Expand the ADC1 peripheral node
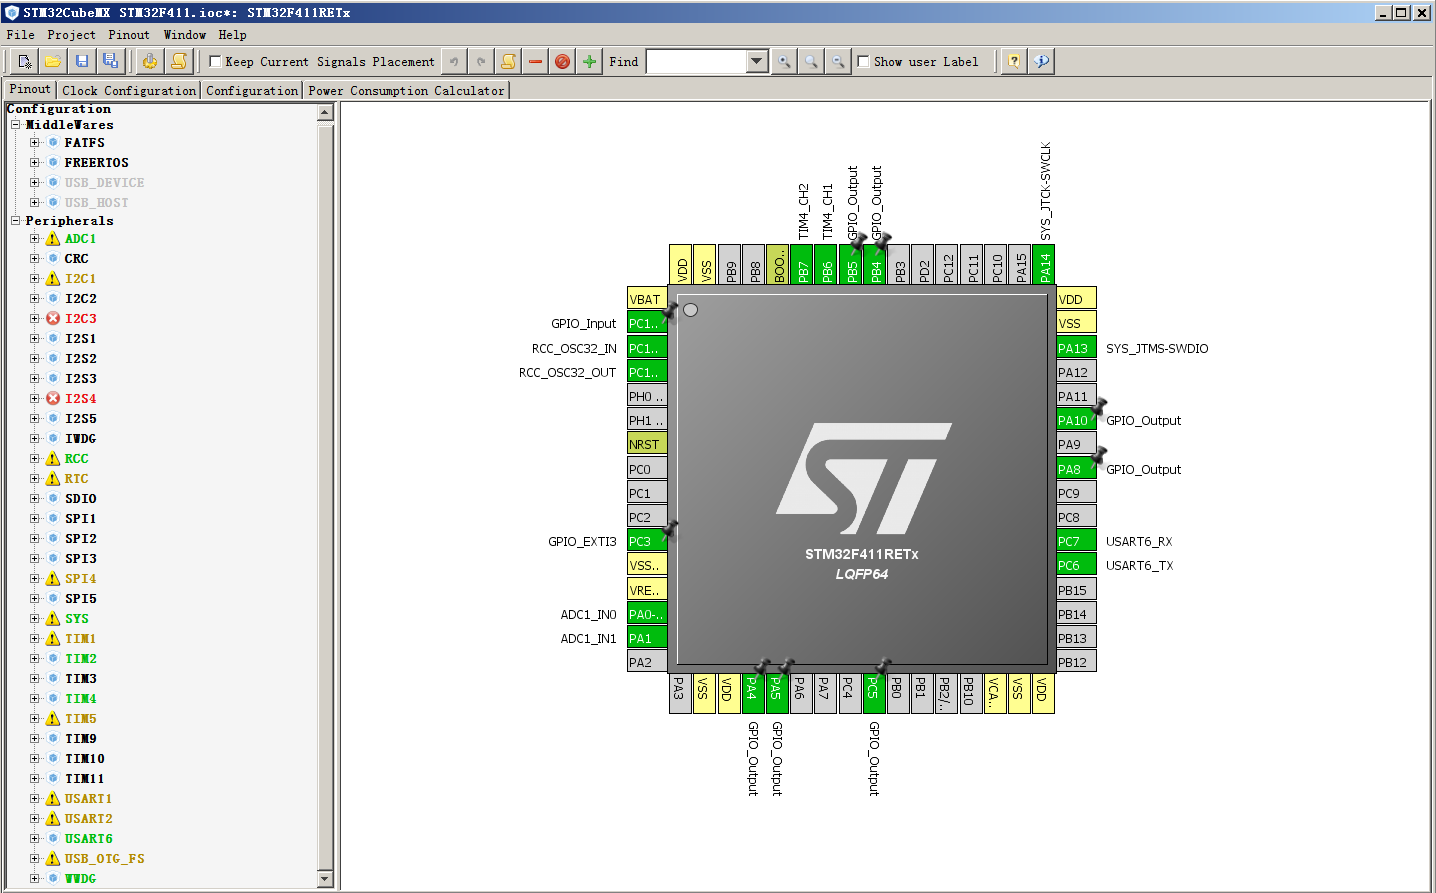 (x=35, y=239)
